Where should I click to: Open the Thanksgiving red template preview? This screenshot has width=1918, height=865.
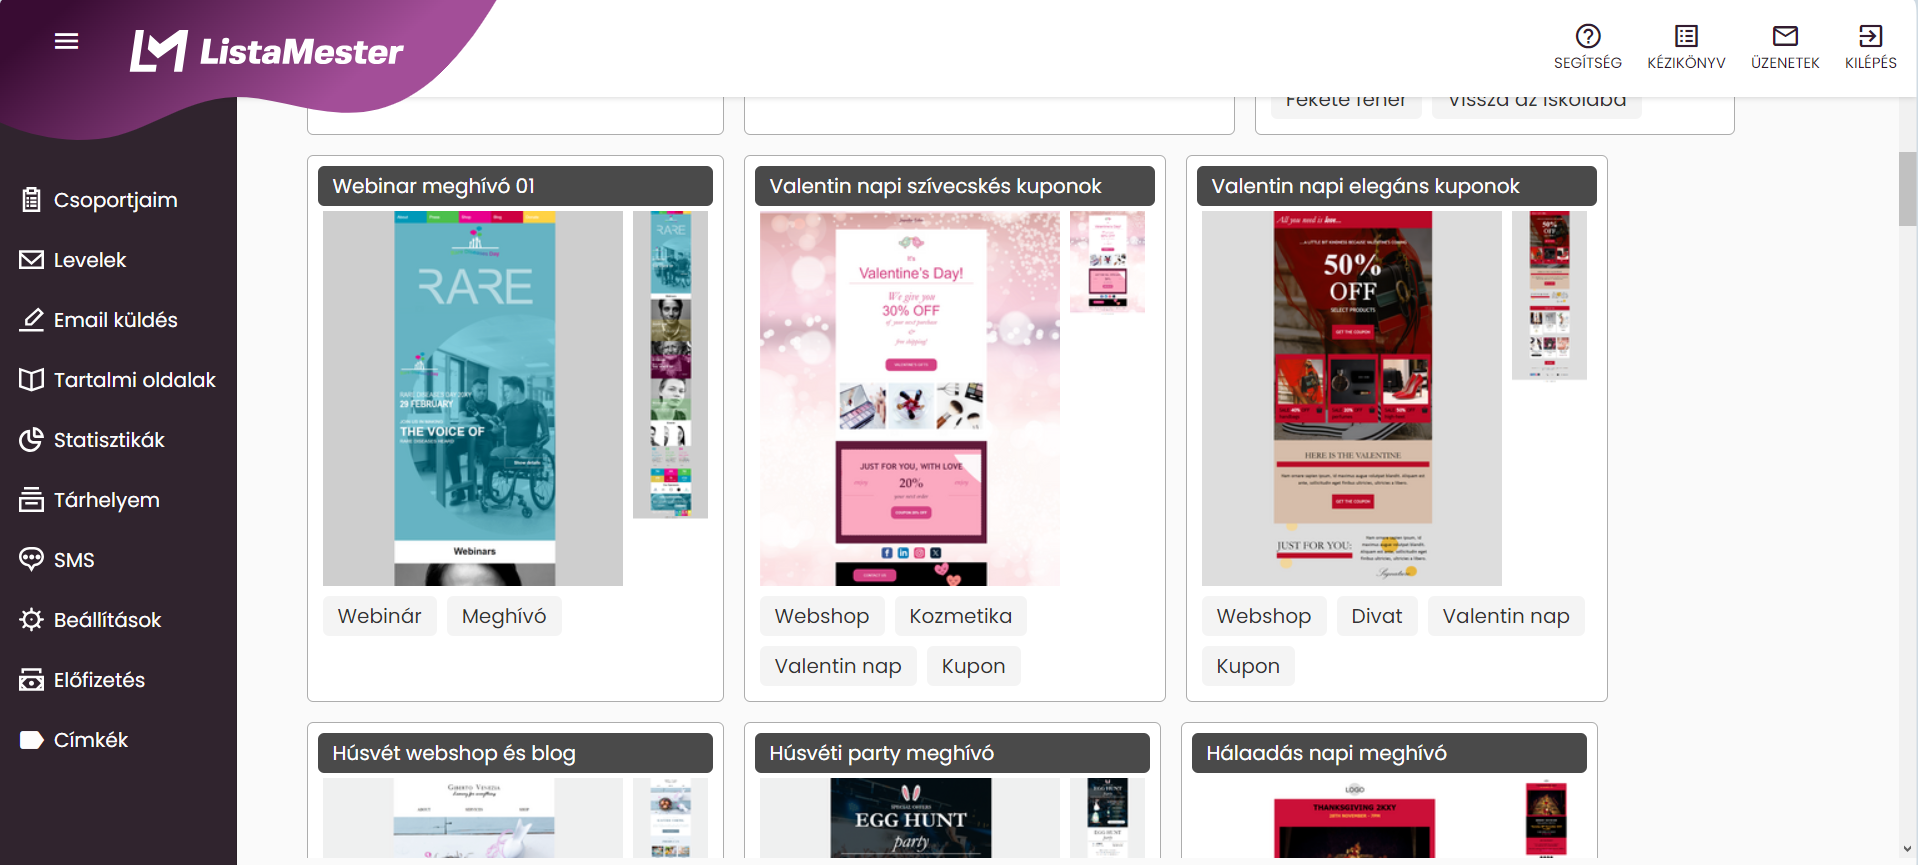click(x=1354, y=818)
